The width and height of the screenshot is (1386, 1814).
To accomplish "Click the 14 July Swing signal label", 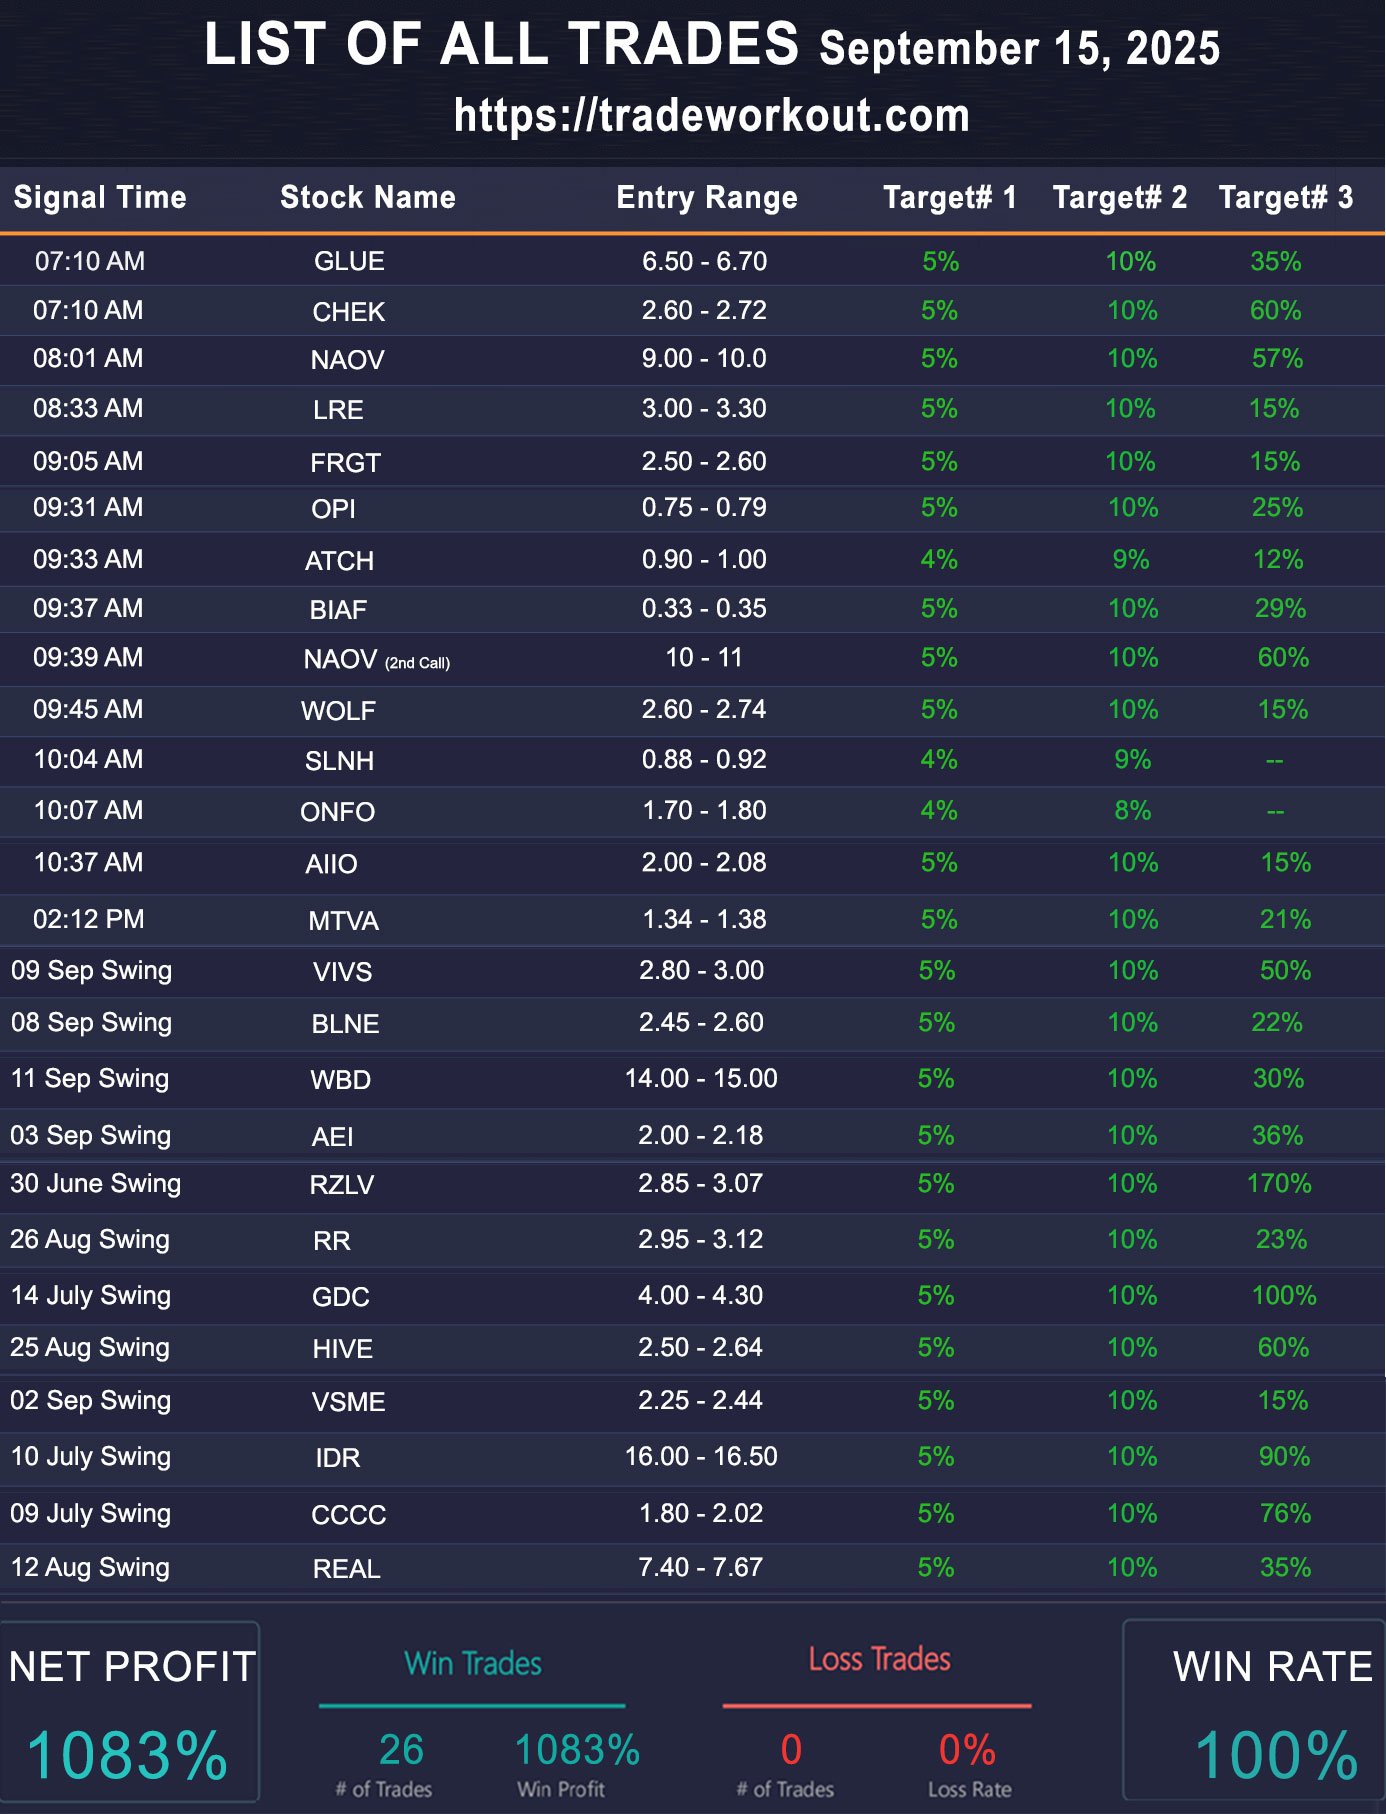I will click(x=90, y=1295).
